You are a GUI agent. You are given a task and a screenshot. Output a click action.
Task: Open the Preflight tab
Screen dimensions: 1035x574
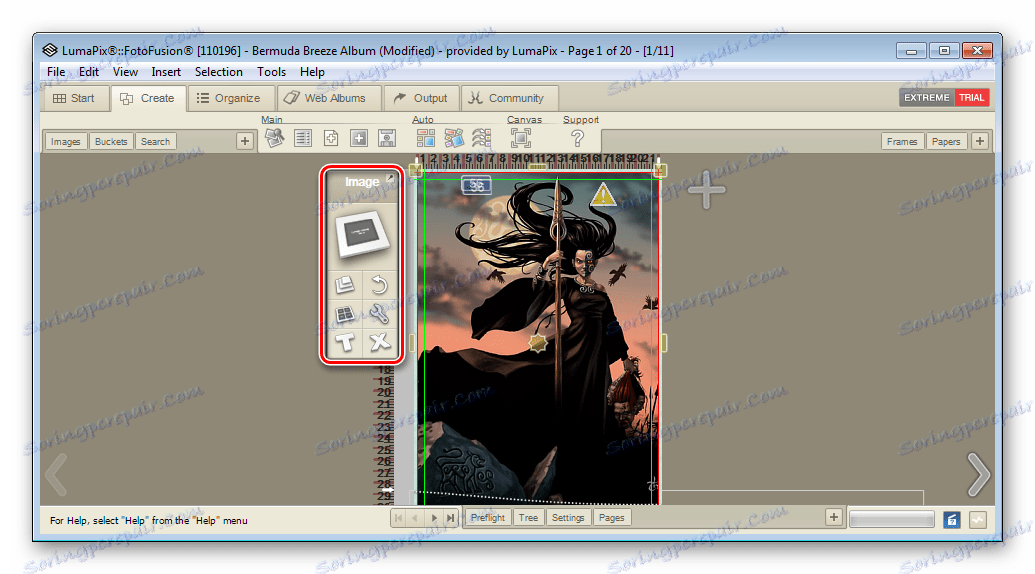(488, 518)
